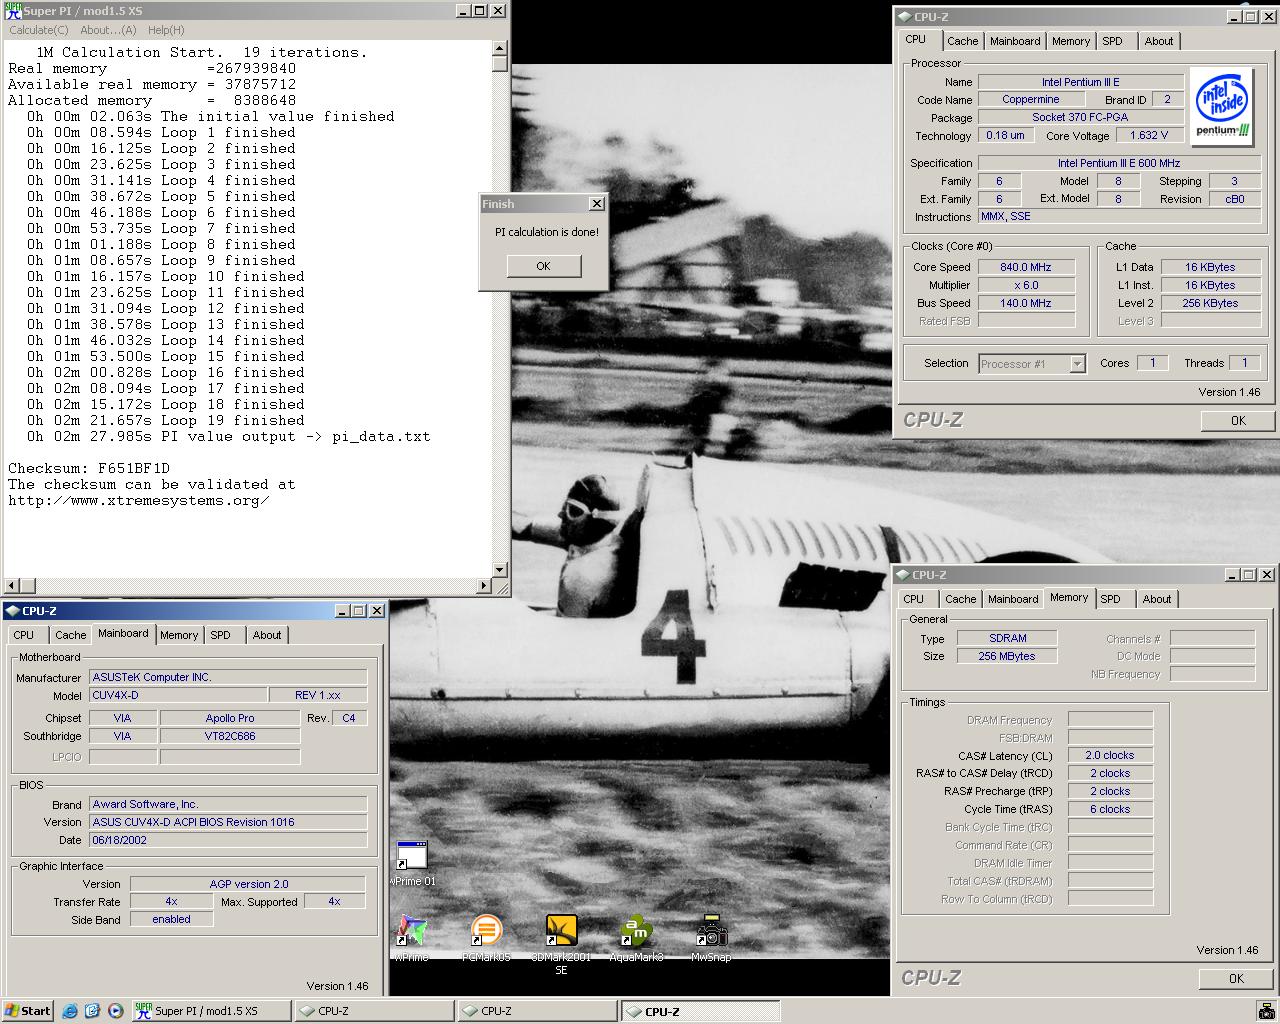Image resolution: width=1280 pixels, height=1024 pixels.
Task: Switch to Memory tab in CPU-Z Mainboard window
Action: click(179, 635)
